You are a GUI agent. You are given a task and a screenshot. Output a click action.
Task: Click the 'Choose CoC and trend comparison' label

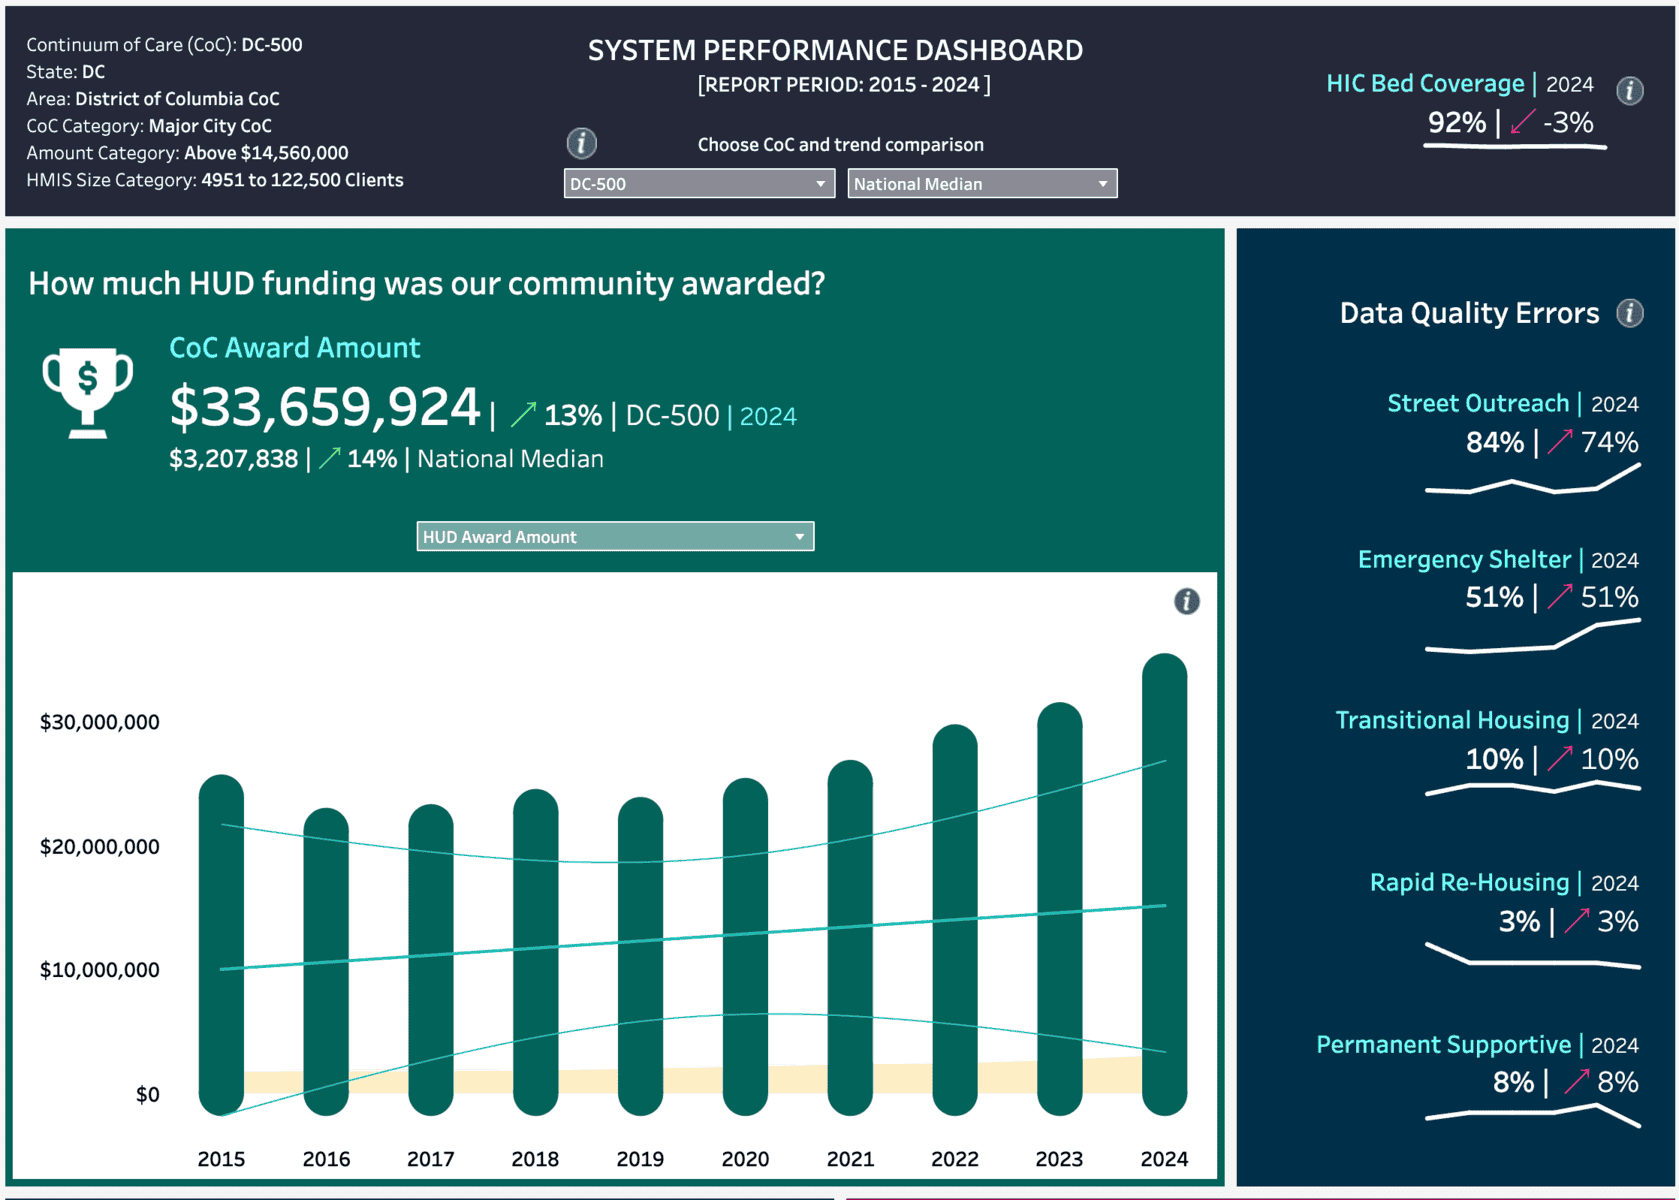pos(841,145)
